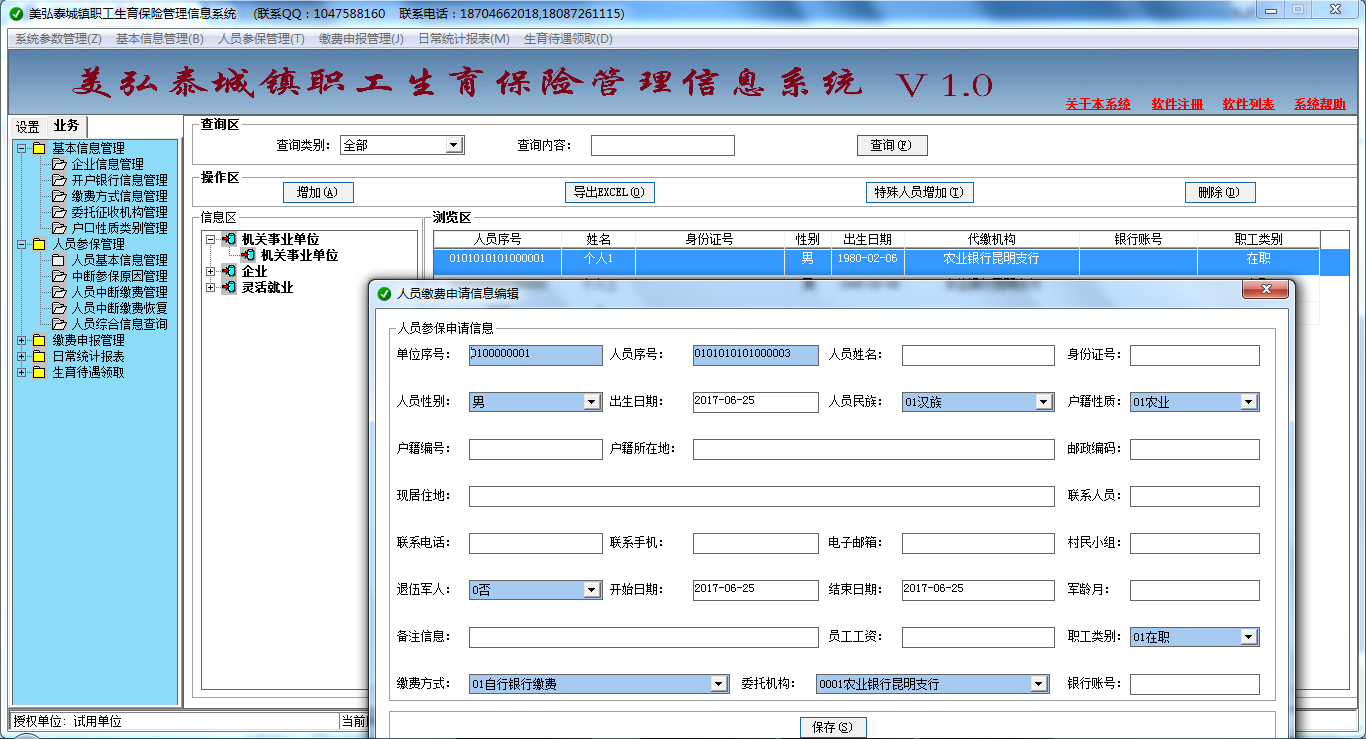1366x739 pixels.
Task: Focus the 查询内容 input field
Action: (663, 145)
